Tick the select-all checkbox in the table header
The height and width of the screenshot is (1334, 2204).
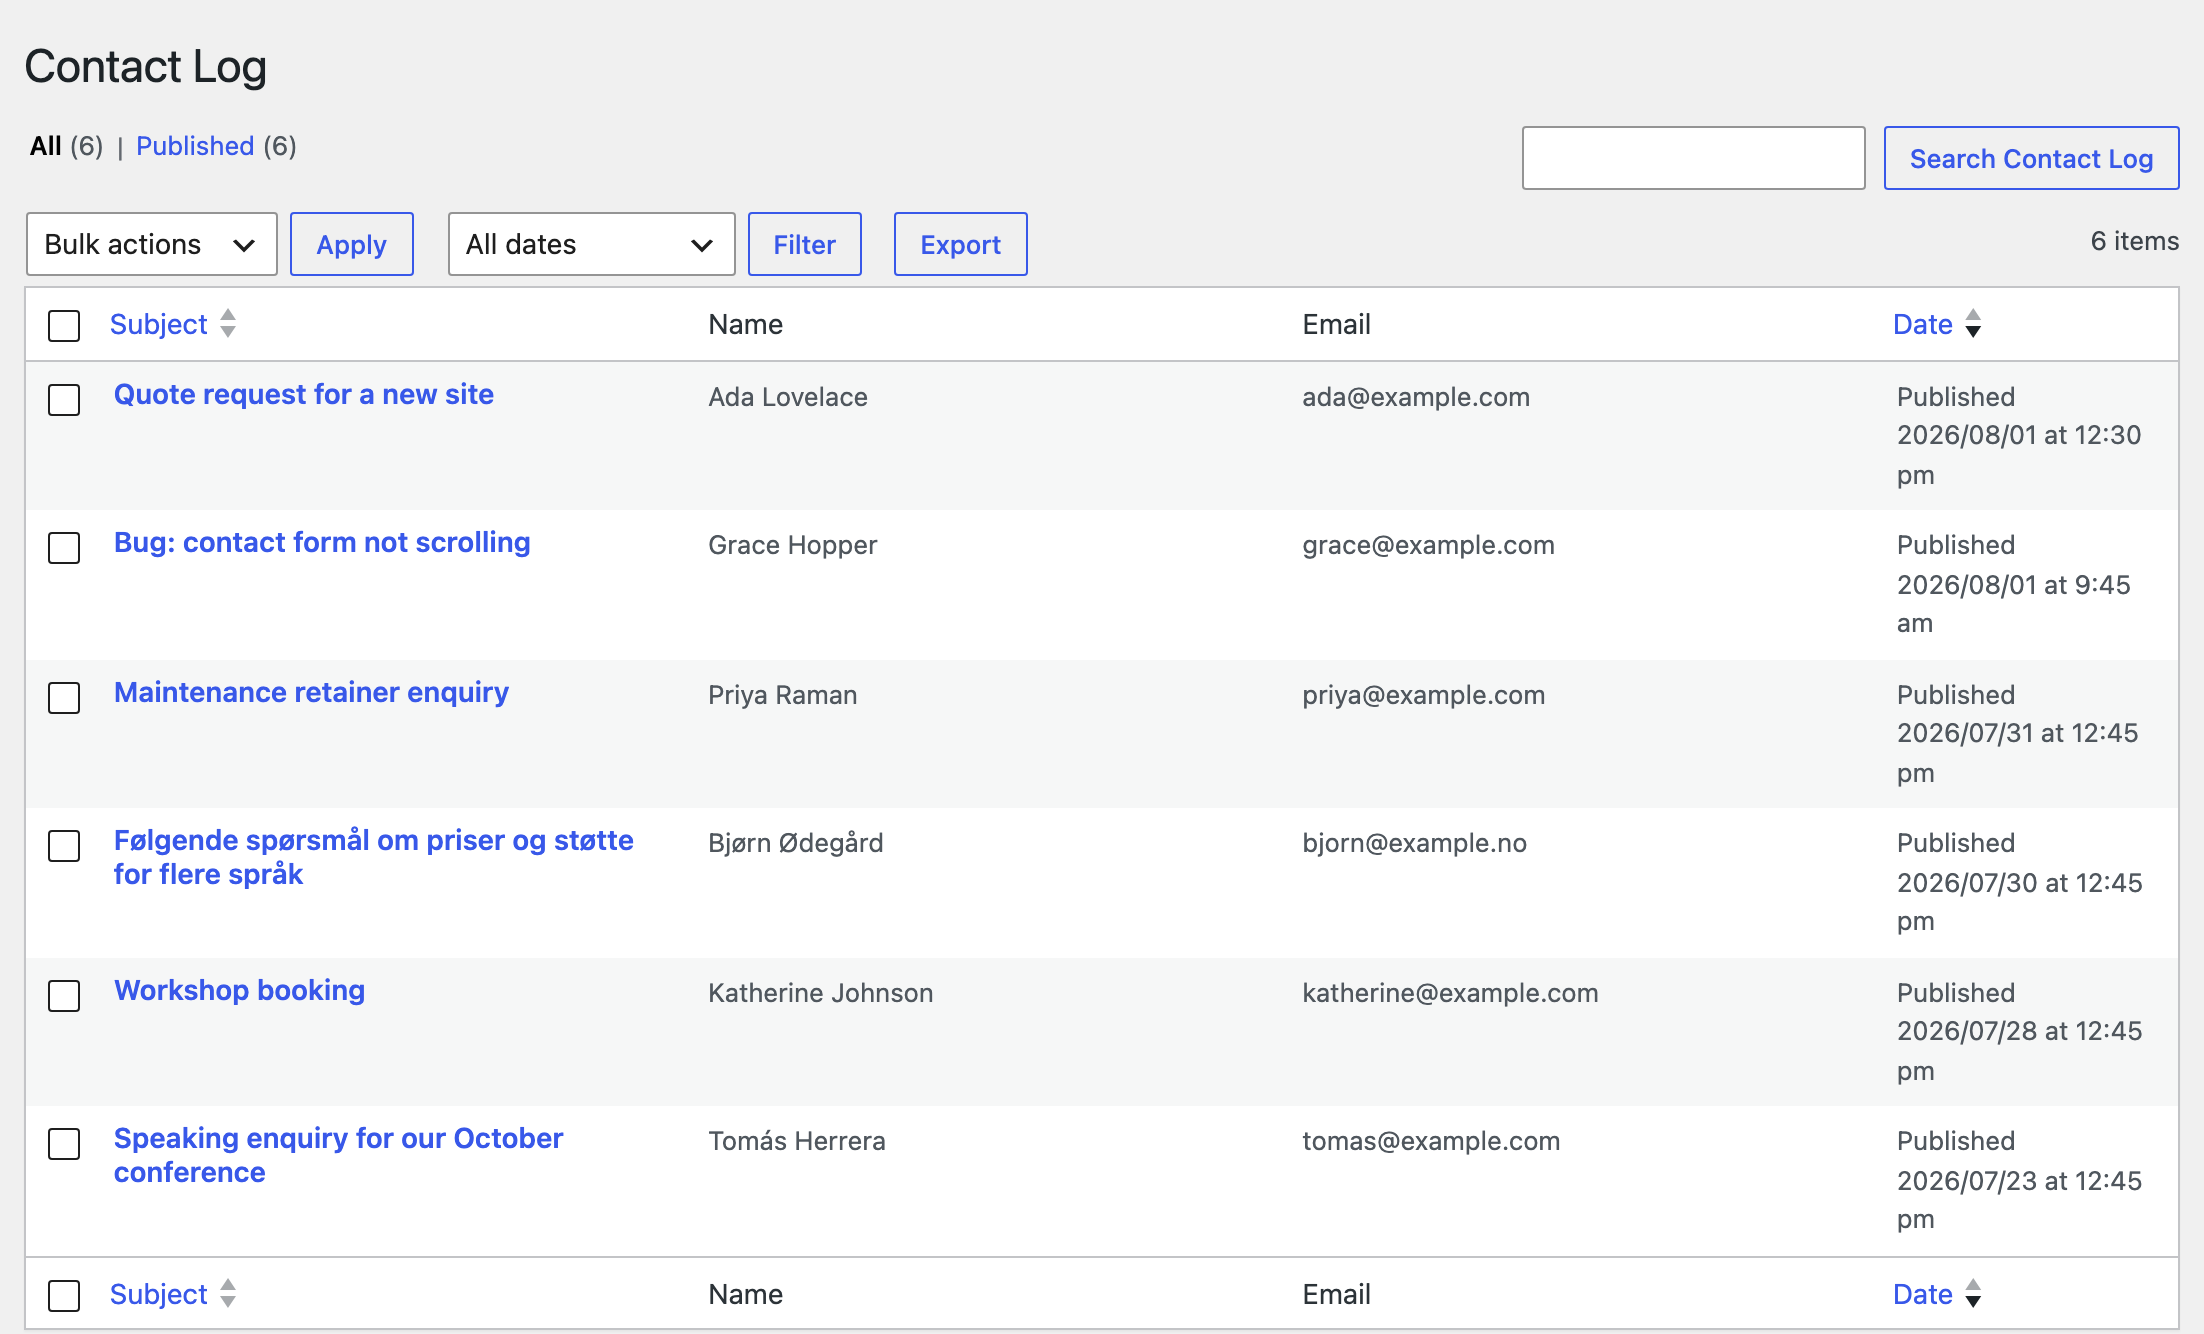pyautogui.click(x=64, y=325)
